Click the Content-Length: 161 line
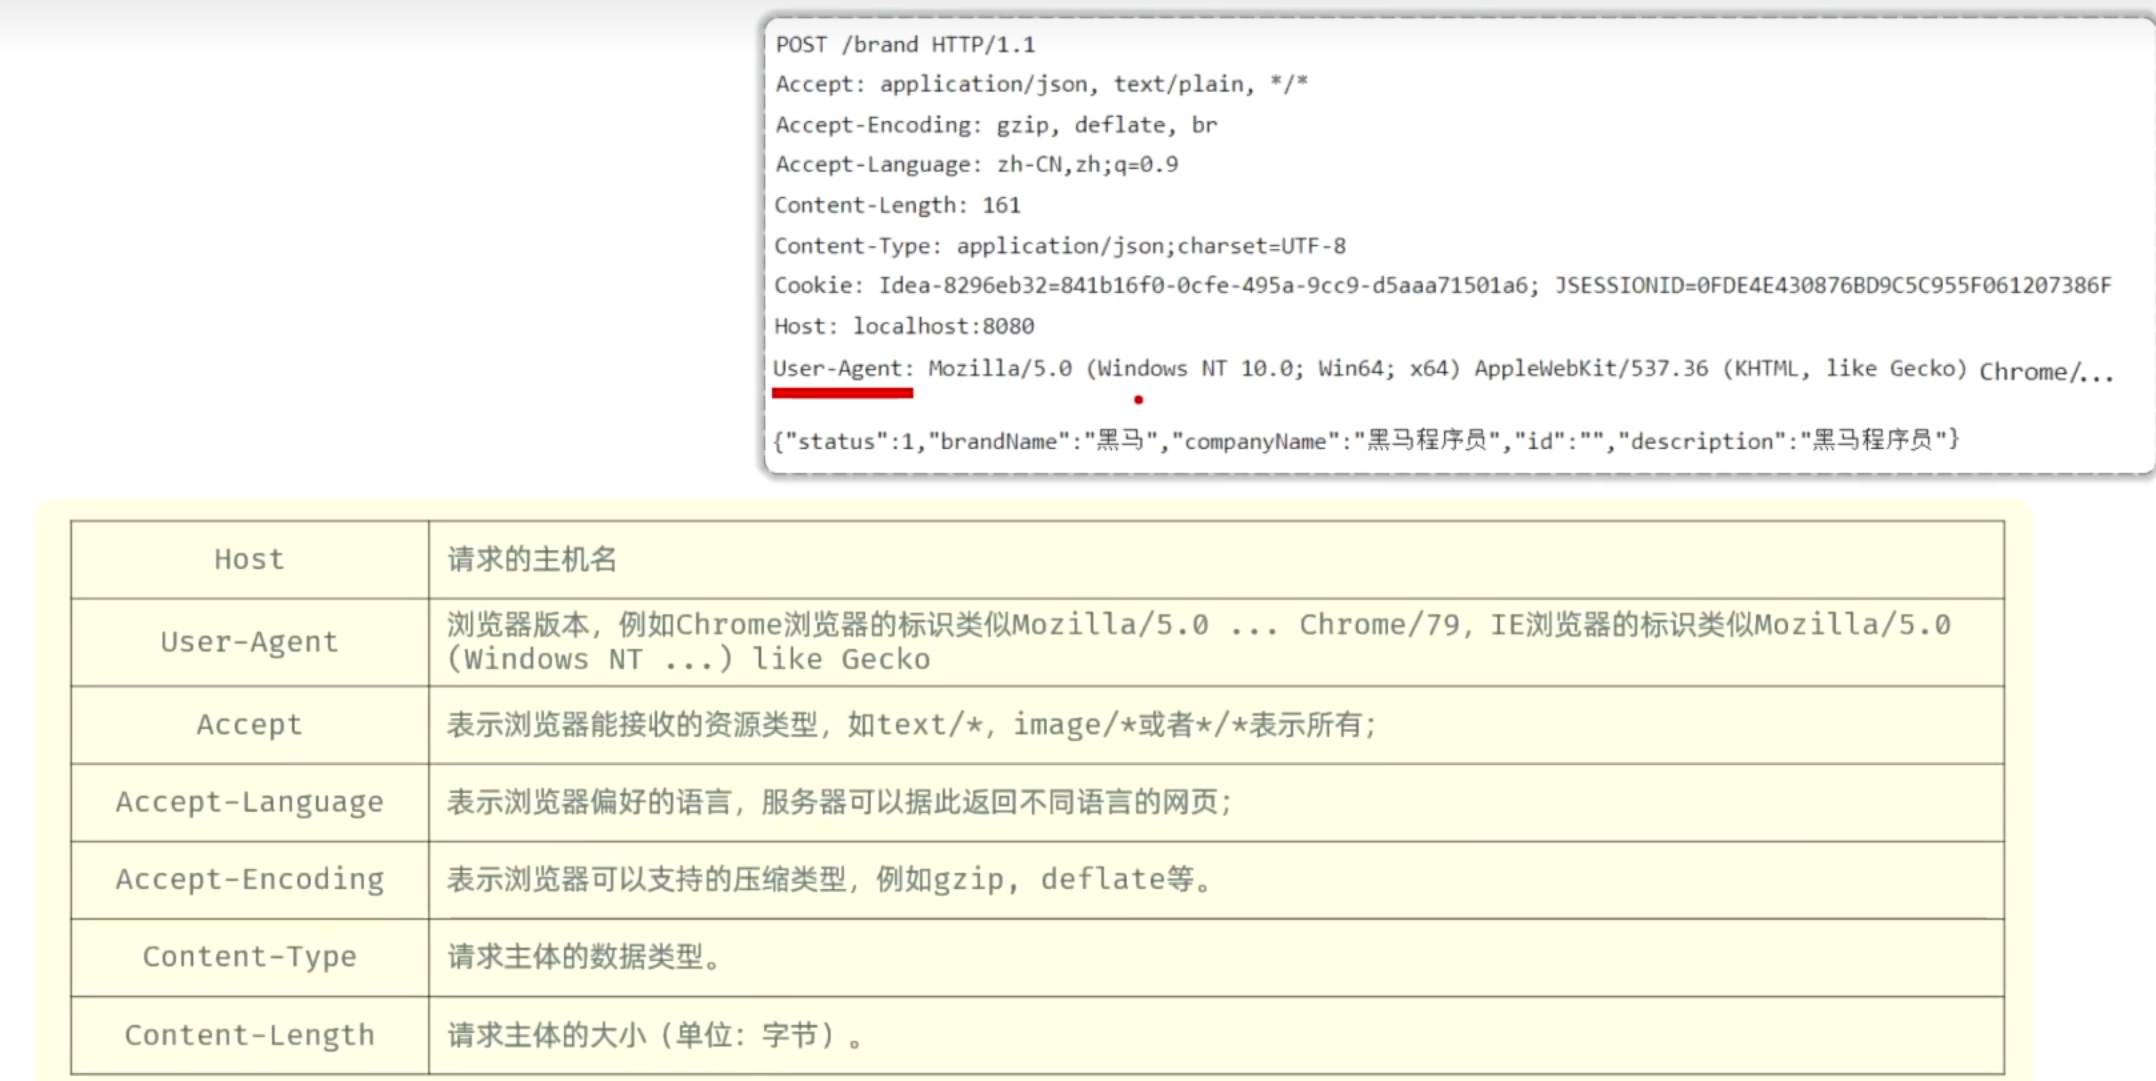This screenshot has height=1081, width=2156. tap(897, 206)
